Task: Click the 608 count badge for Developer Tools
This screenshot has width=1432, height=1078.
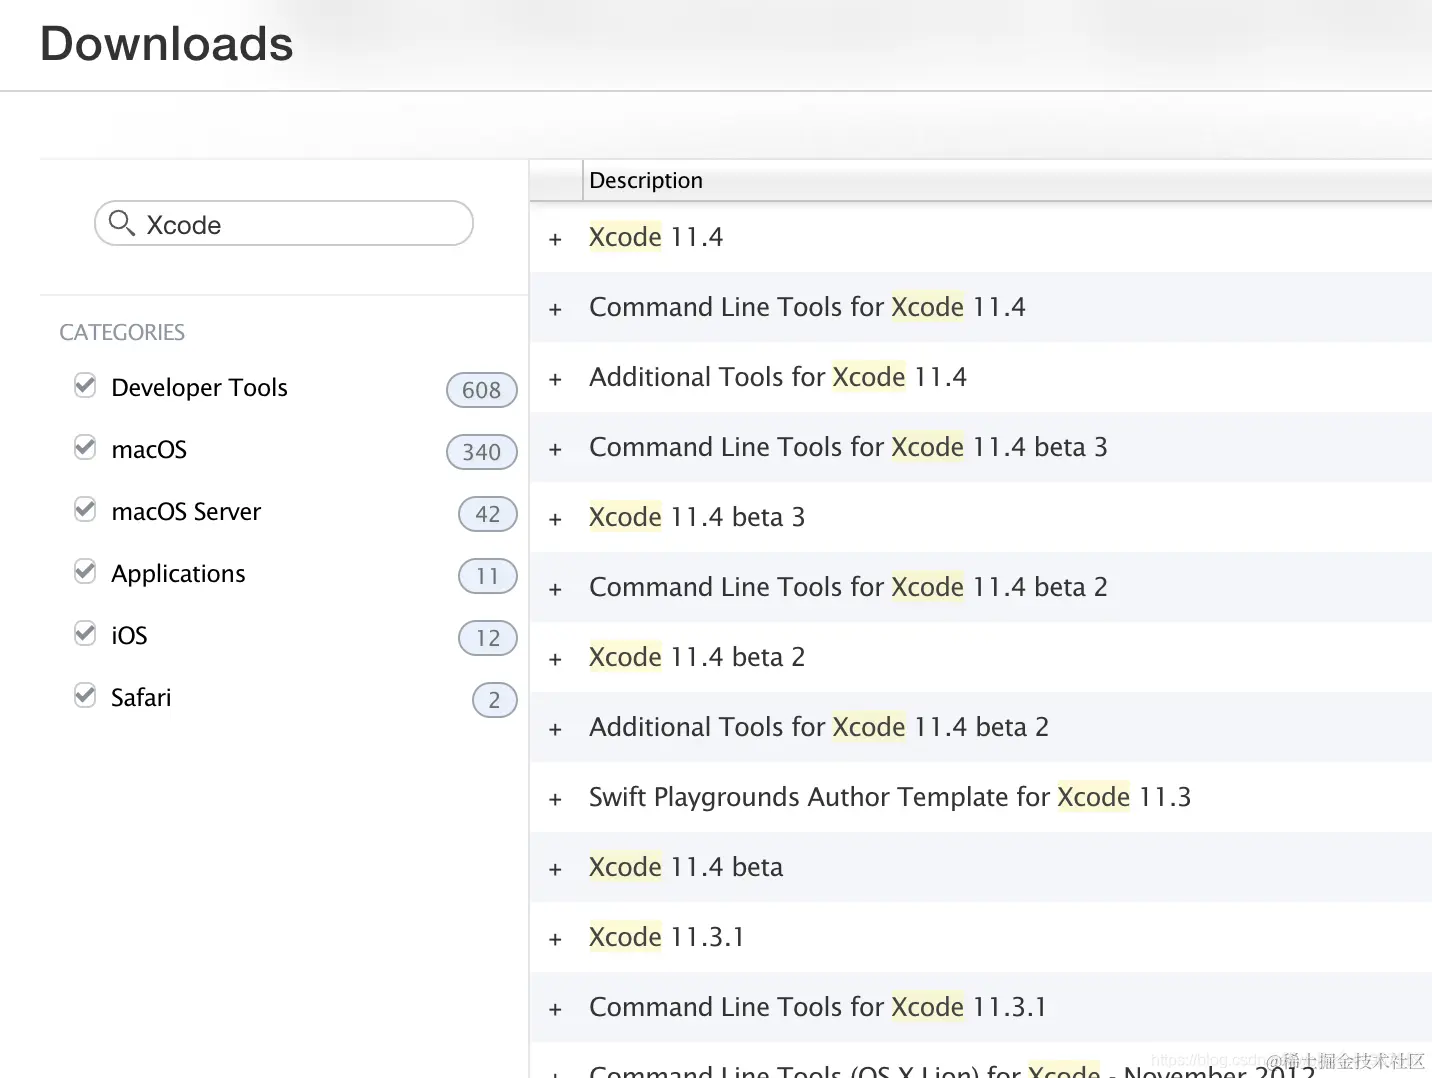Action: (481, 390)
